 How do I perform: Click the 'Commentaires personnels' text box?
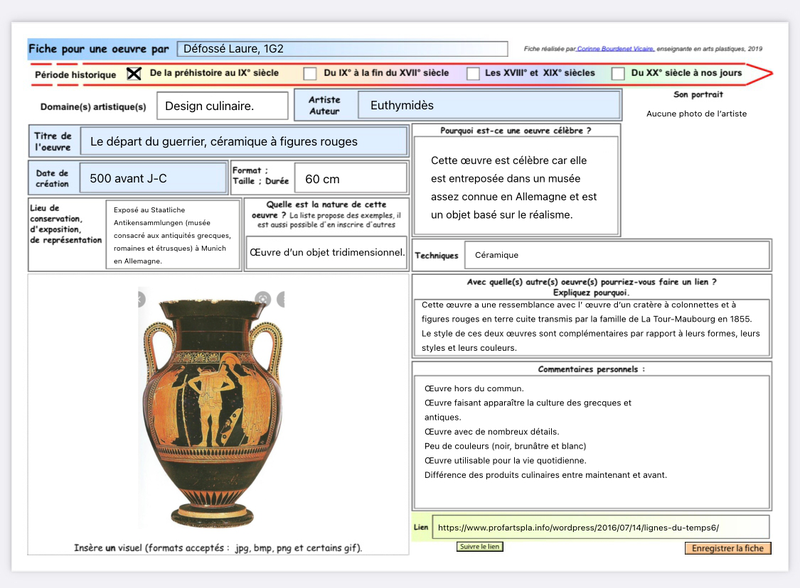pyautogui.click(x=591, y=440)
